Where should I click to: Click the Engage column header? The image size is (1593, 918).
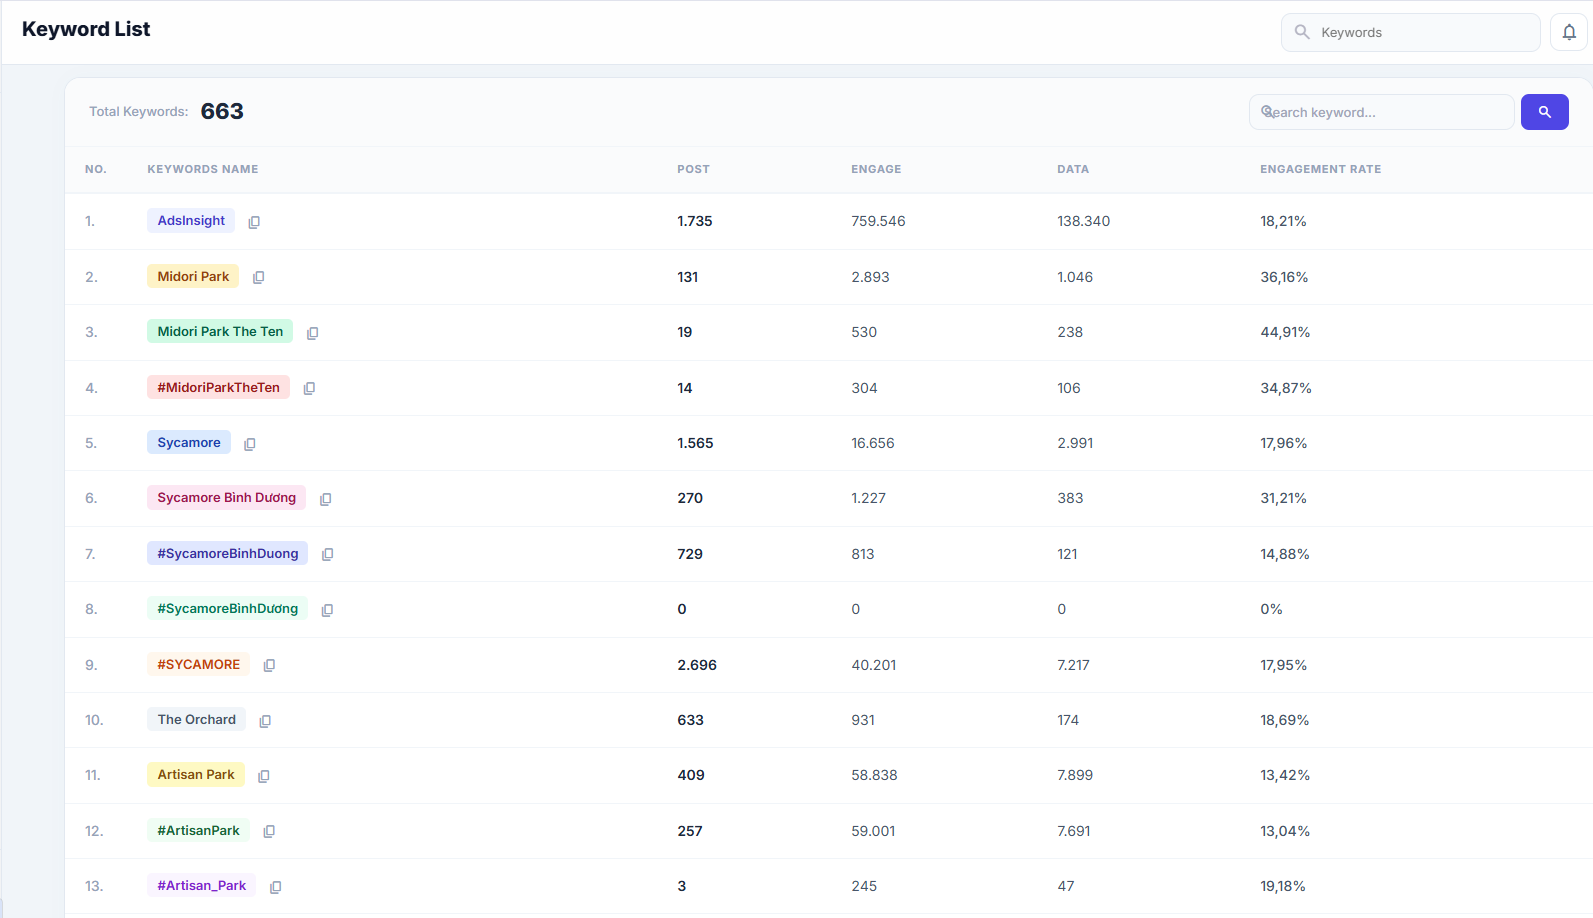pyautogui.click(x=876, y=169)
